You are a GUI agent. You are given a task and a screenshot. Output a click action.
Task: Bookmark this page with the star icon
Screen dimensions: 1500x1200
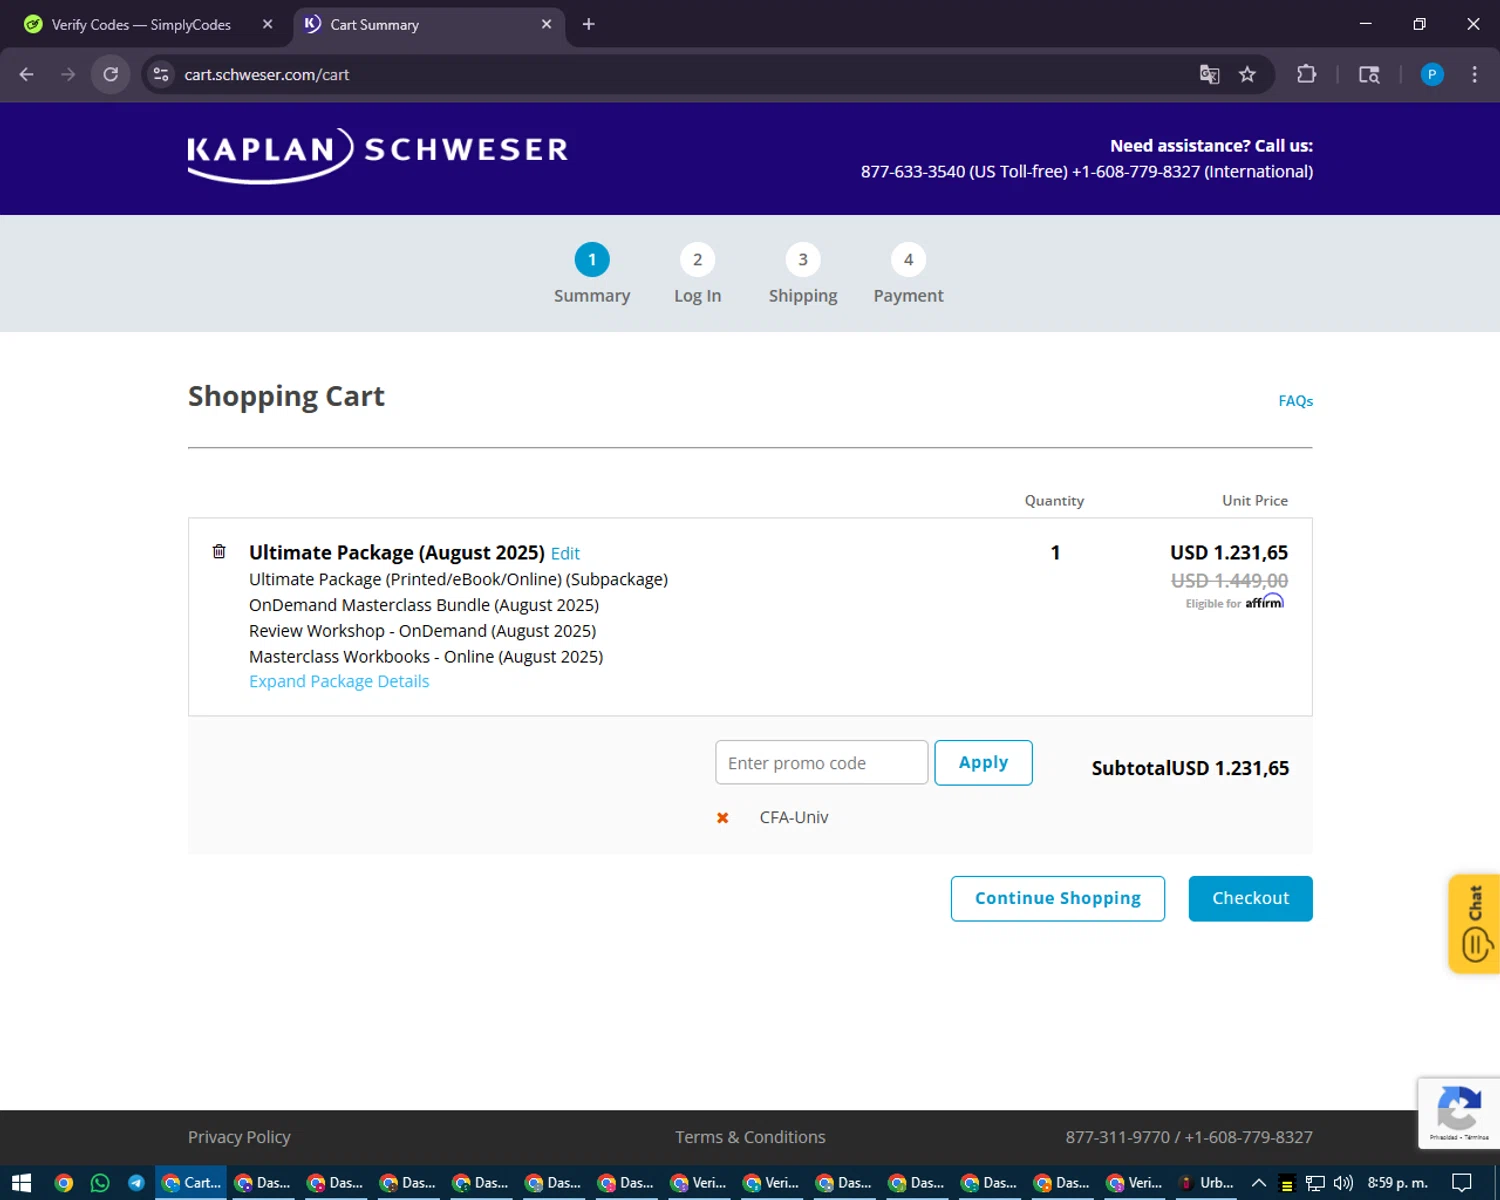pyautogui.click(x=1247, y=74)
